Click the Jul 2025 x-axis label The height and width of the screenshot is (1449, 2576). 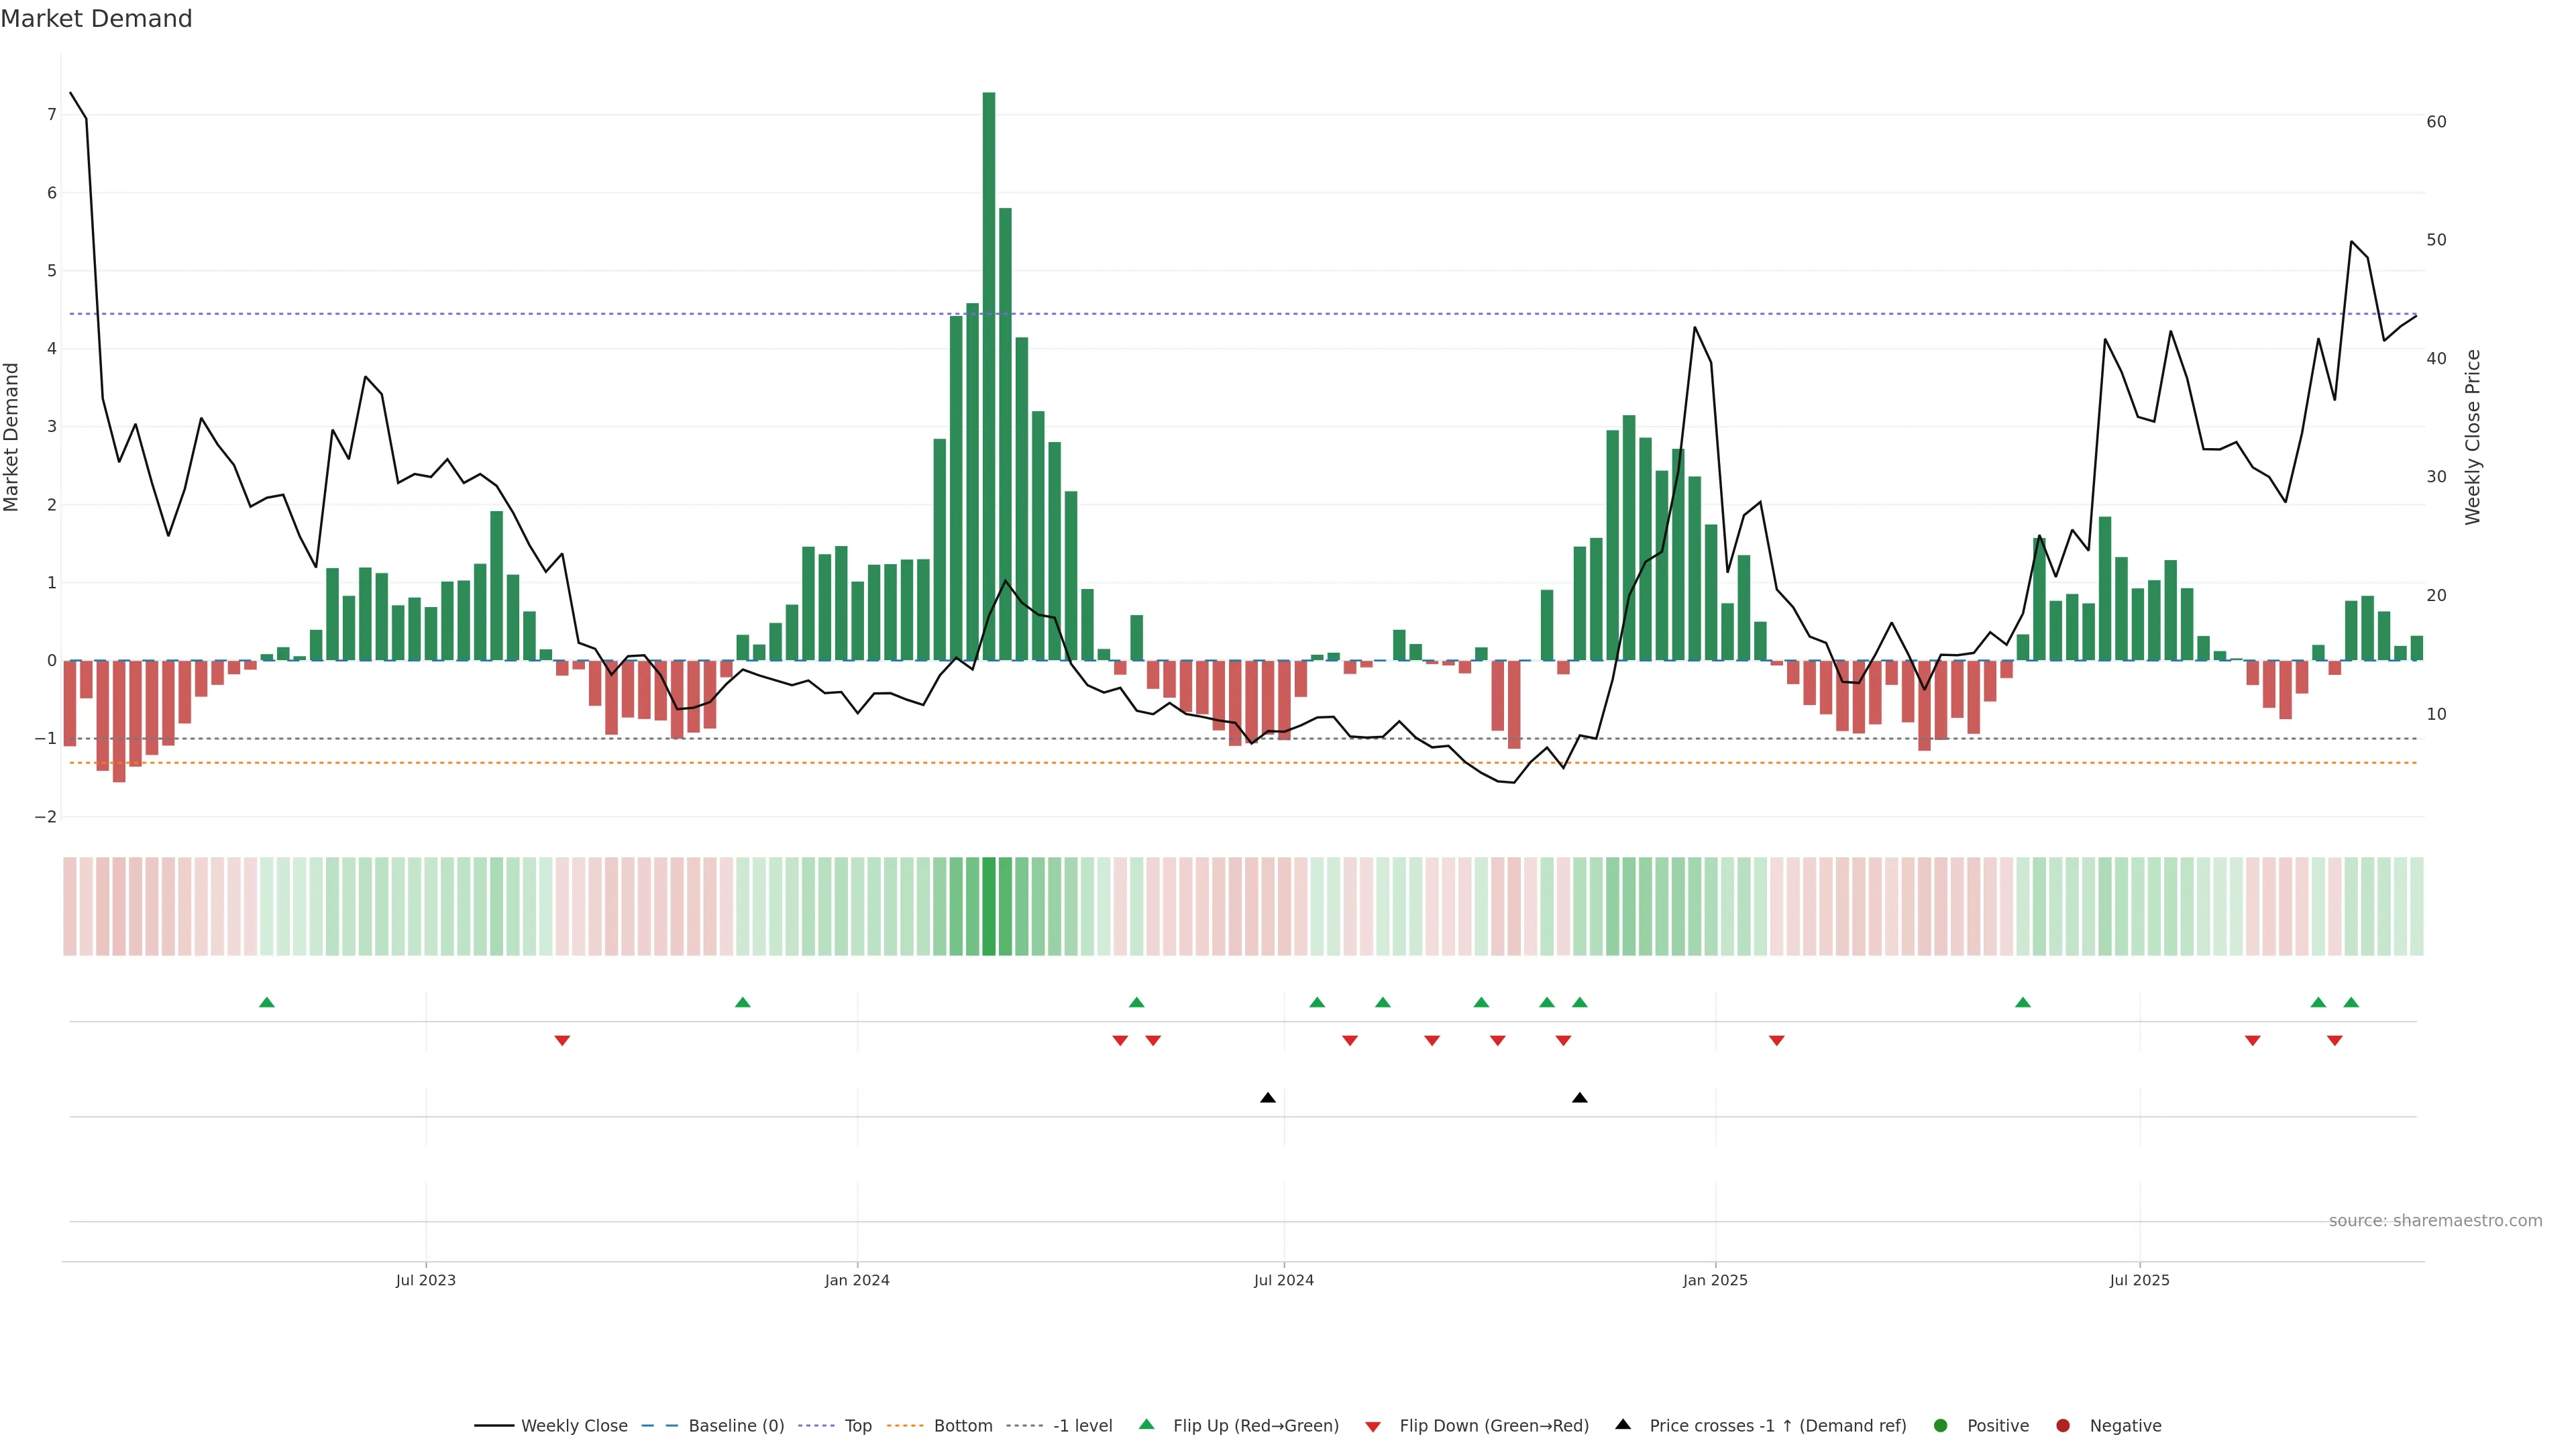coord(2139,1280)
